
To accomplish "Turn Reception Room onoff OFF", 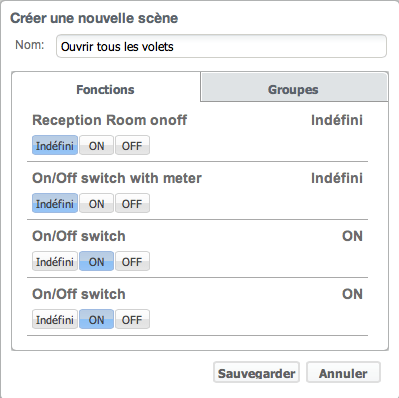I will point(132,145).
